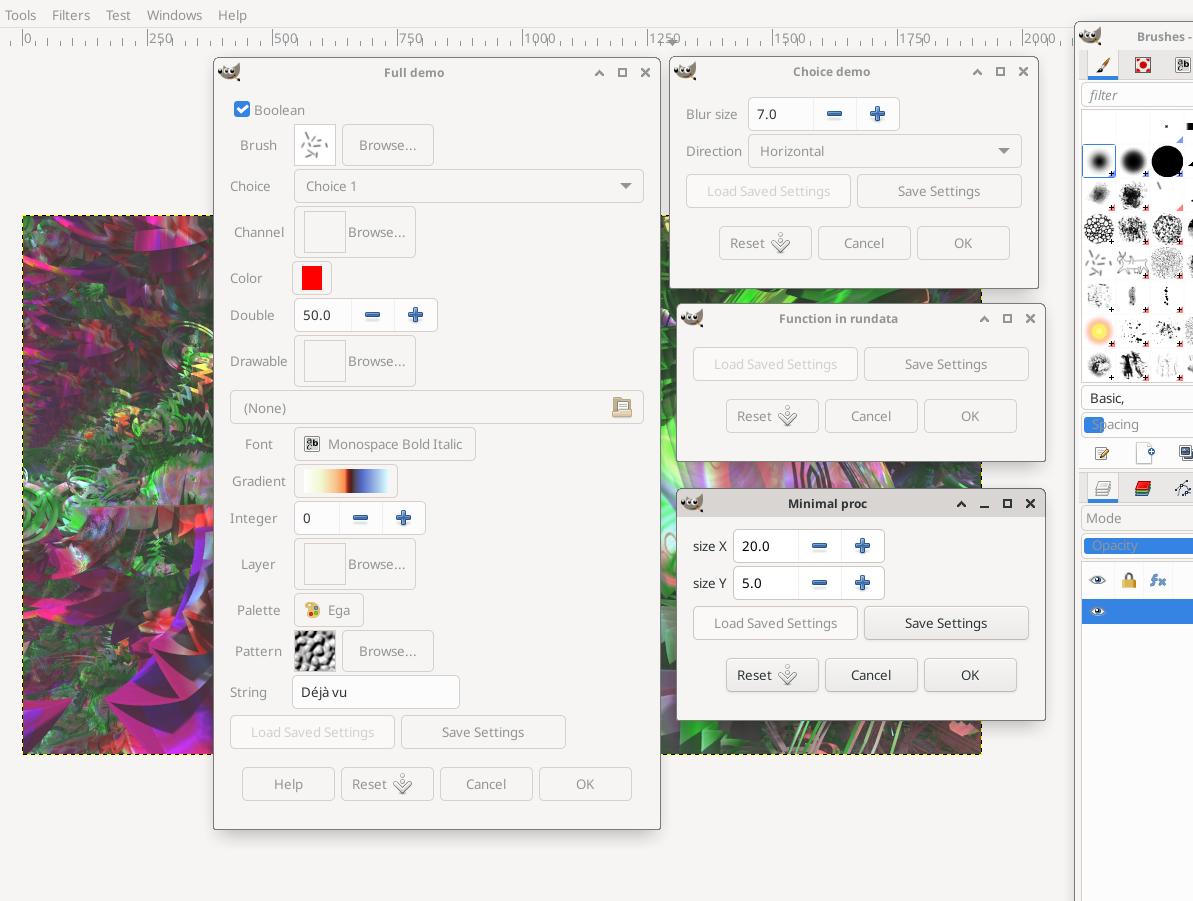This screenshot has width=1193, height=901.
Task: Click the red Color swatch
Action: click(x=312, y=278)
